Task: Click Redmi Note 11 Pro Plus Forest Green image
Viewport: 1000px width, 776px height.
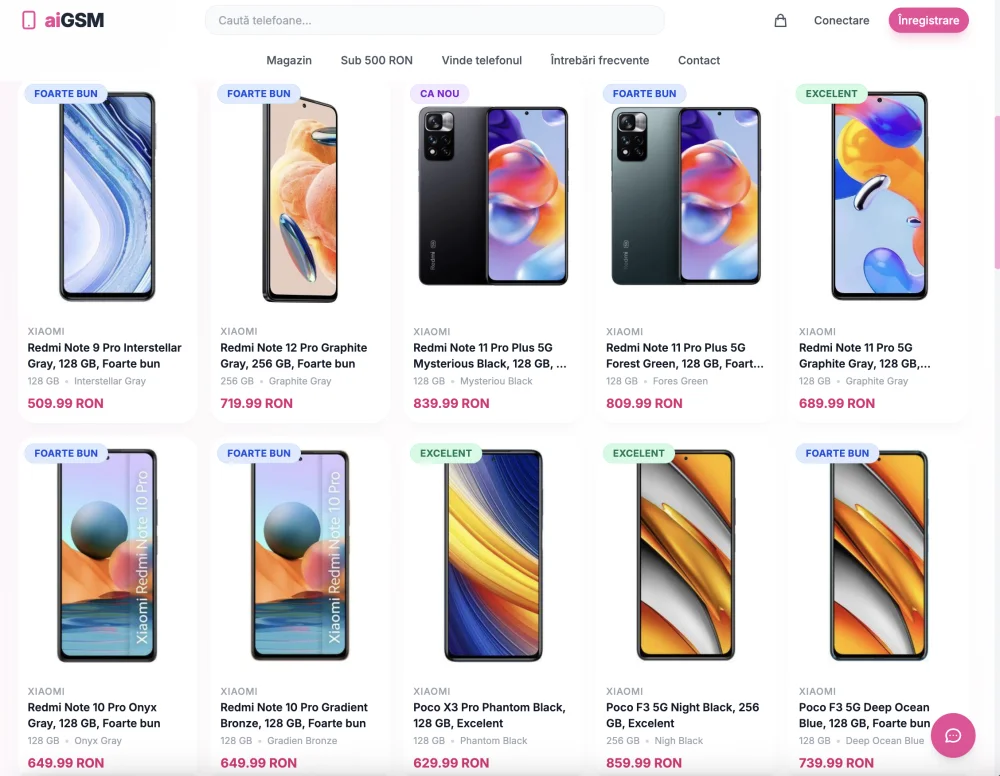Action: pyautogui.click(x=686, y=197)
